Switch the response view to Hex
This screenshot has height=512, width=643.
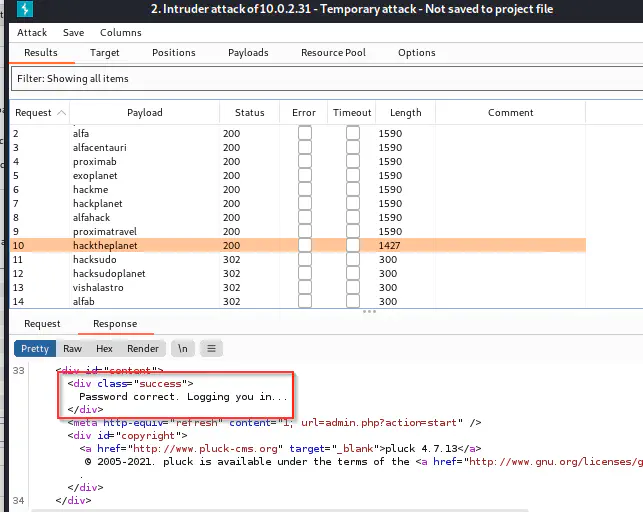pos(104,349)
